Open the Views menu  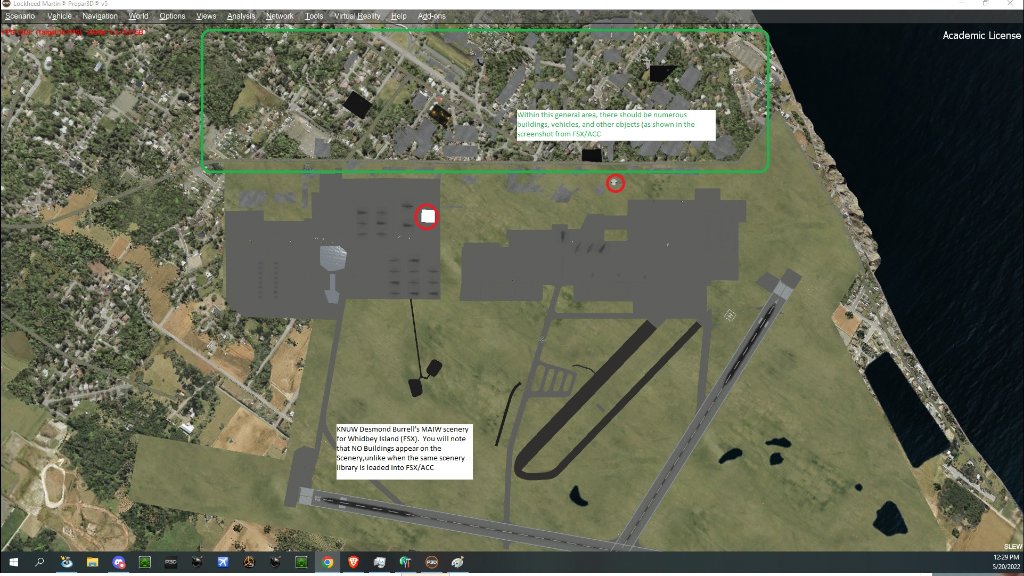(x=206, y=16)
